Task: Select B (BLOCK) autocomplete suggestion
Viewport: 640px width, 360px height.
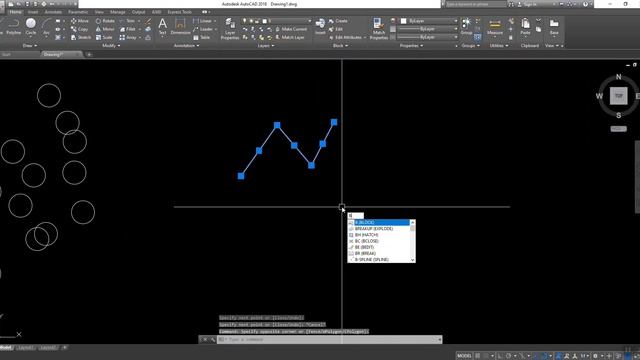Action: click(x=378, y=222)
